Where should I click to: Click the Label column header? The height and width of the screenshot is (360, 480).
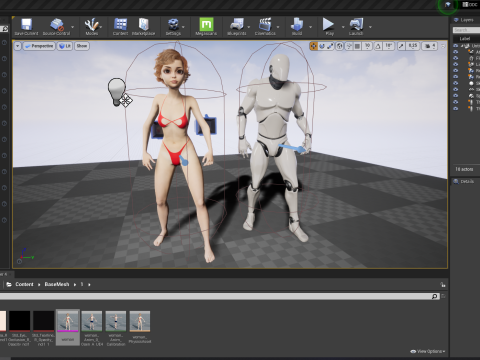[x=465, y=38]
